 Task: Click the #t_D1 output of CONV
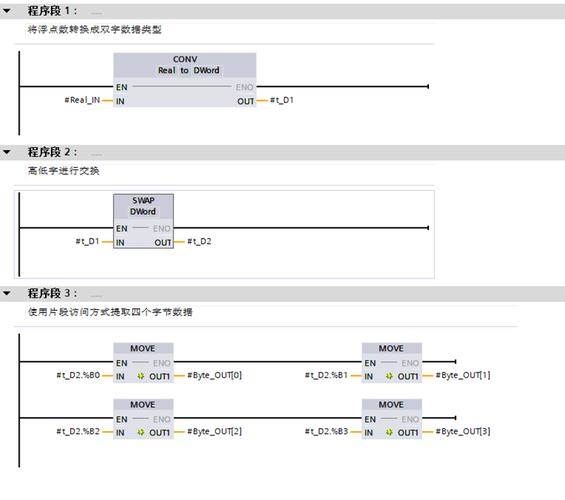282,100
